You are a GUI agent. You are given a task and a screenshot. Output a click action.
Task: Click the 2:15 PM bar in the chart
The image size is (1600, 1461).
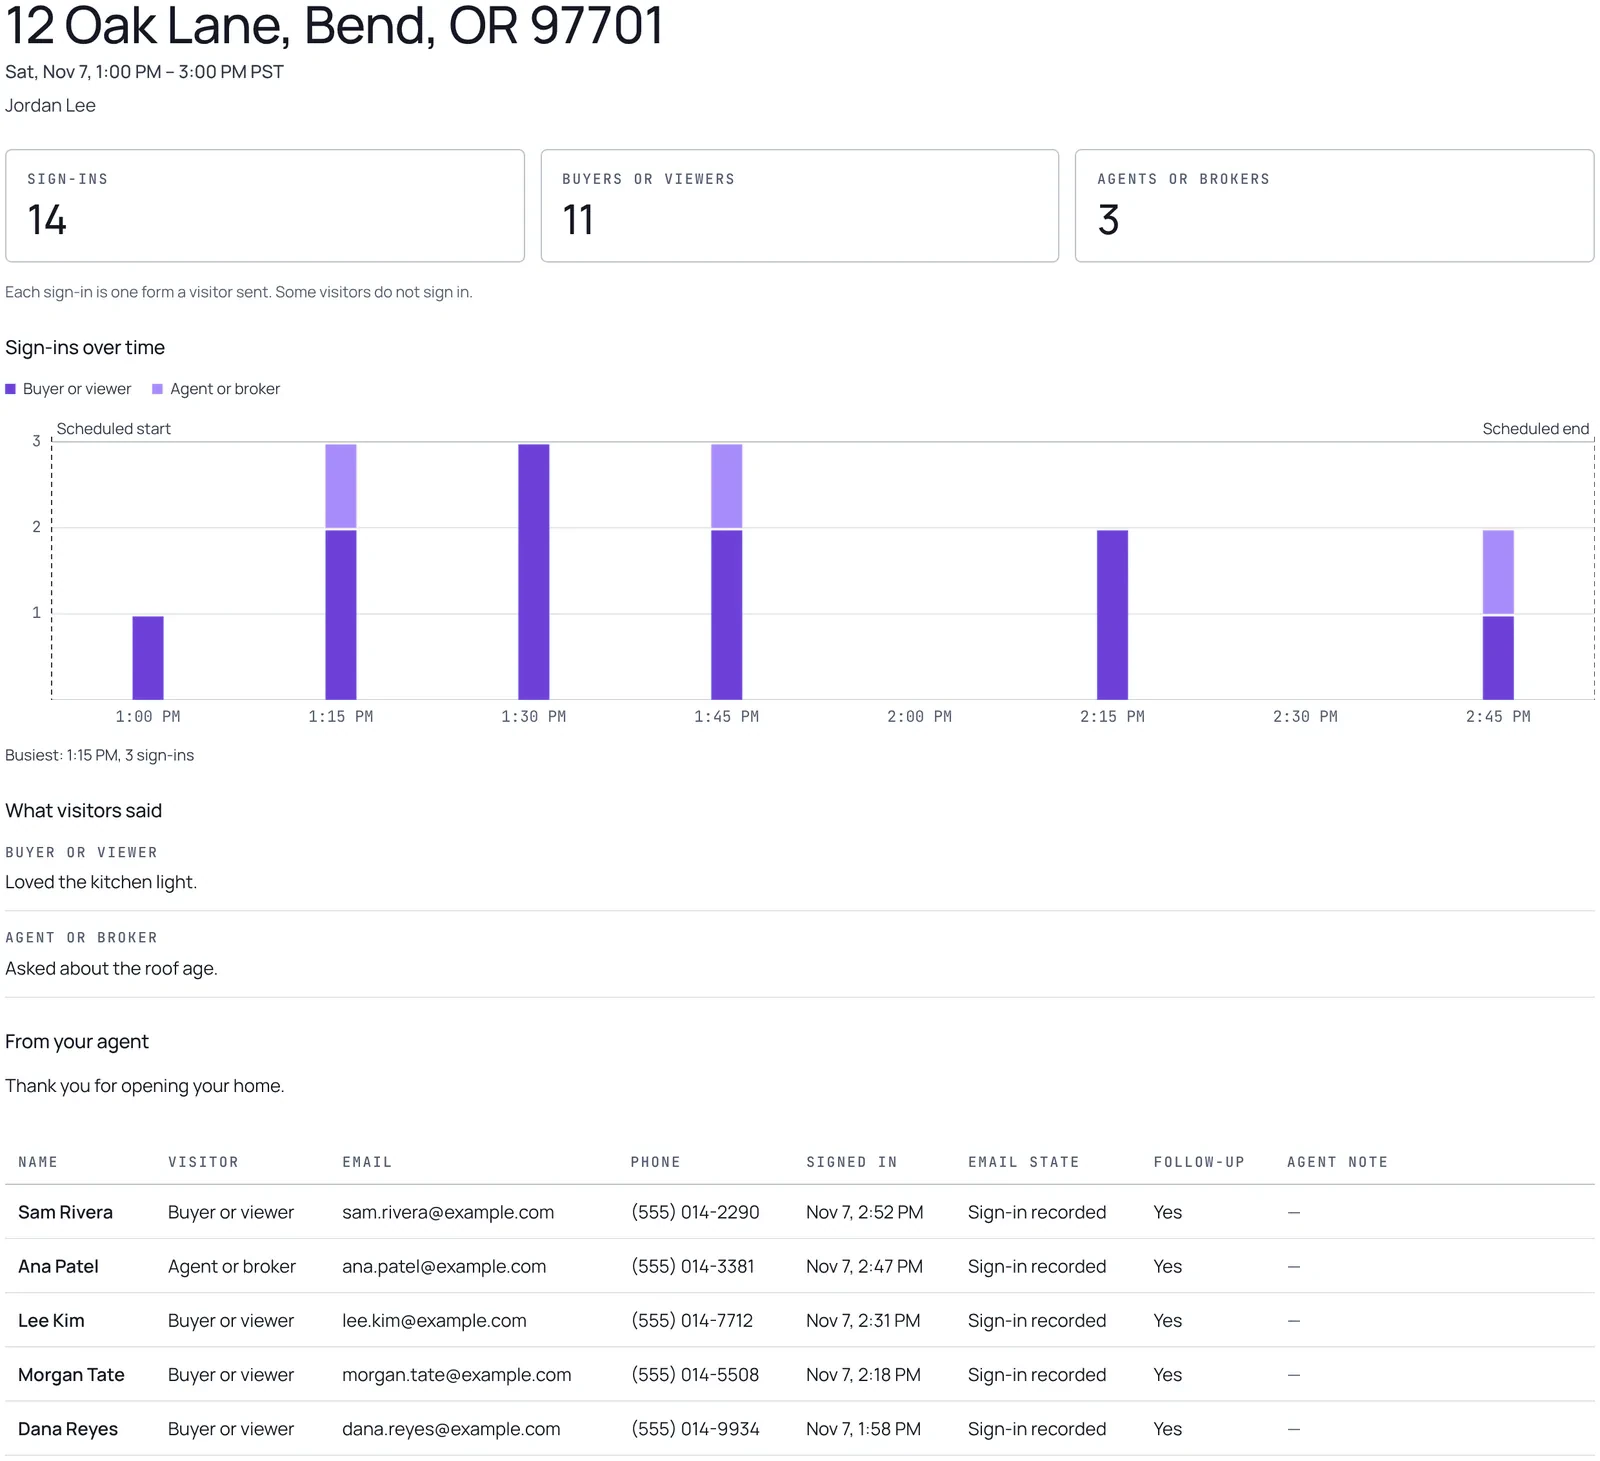(x=1112, y=614)
